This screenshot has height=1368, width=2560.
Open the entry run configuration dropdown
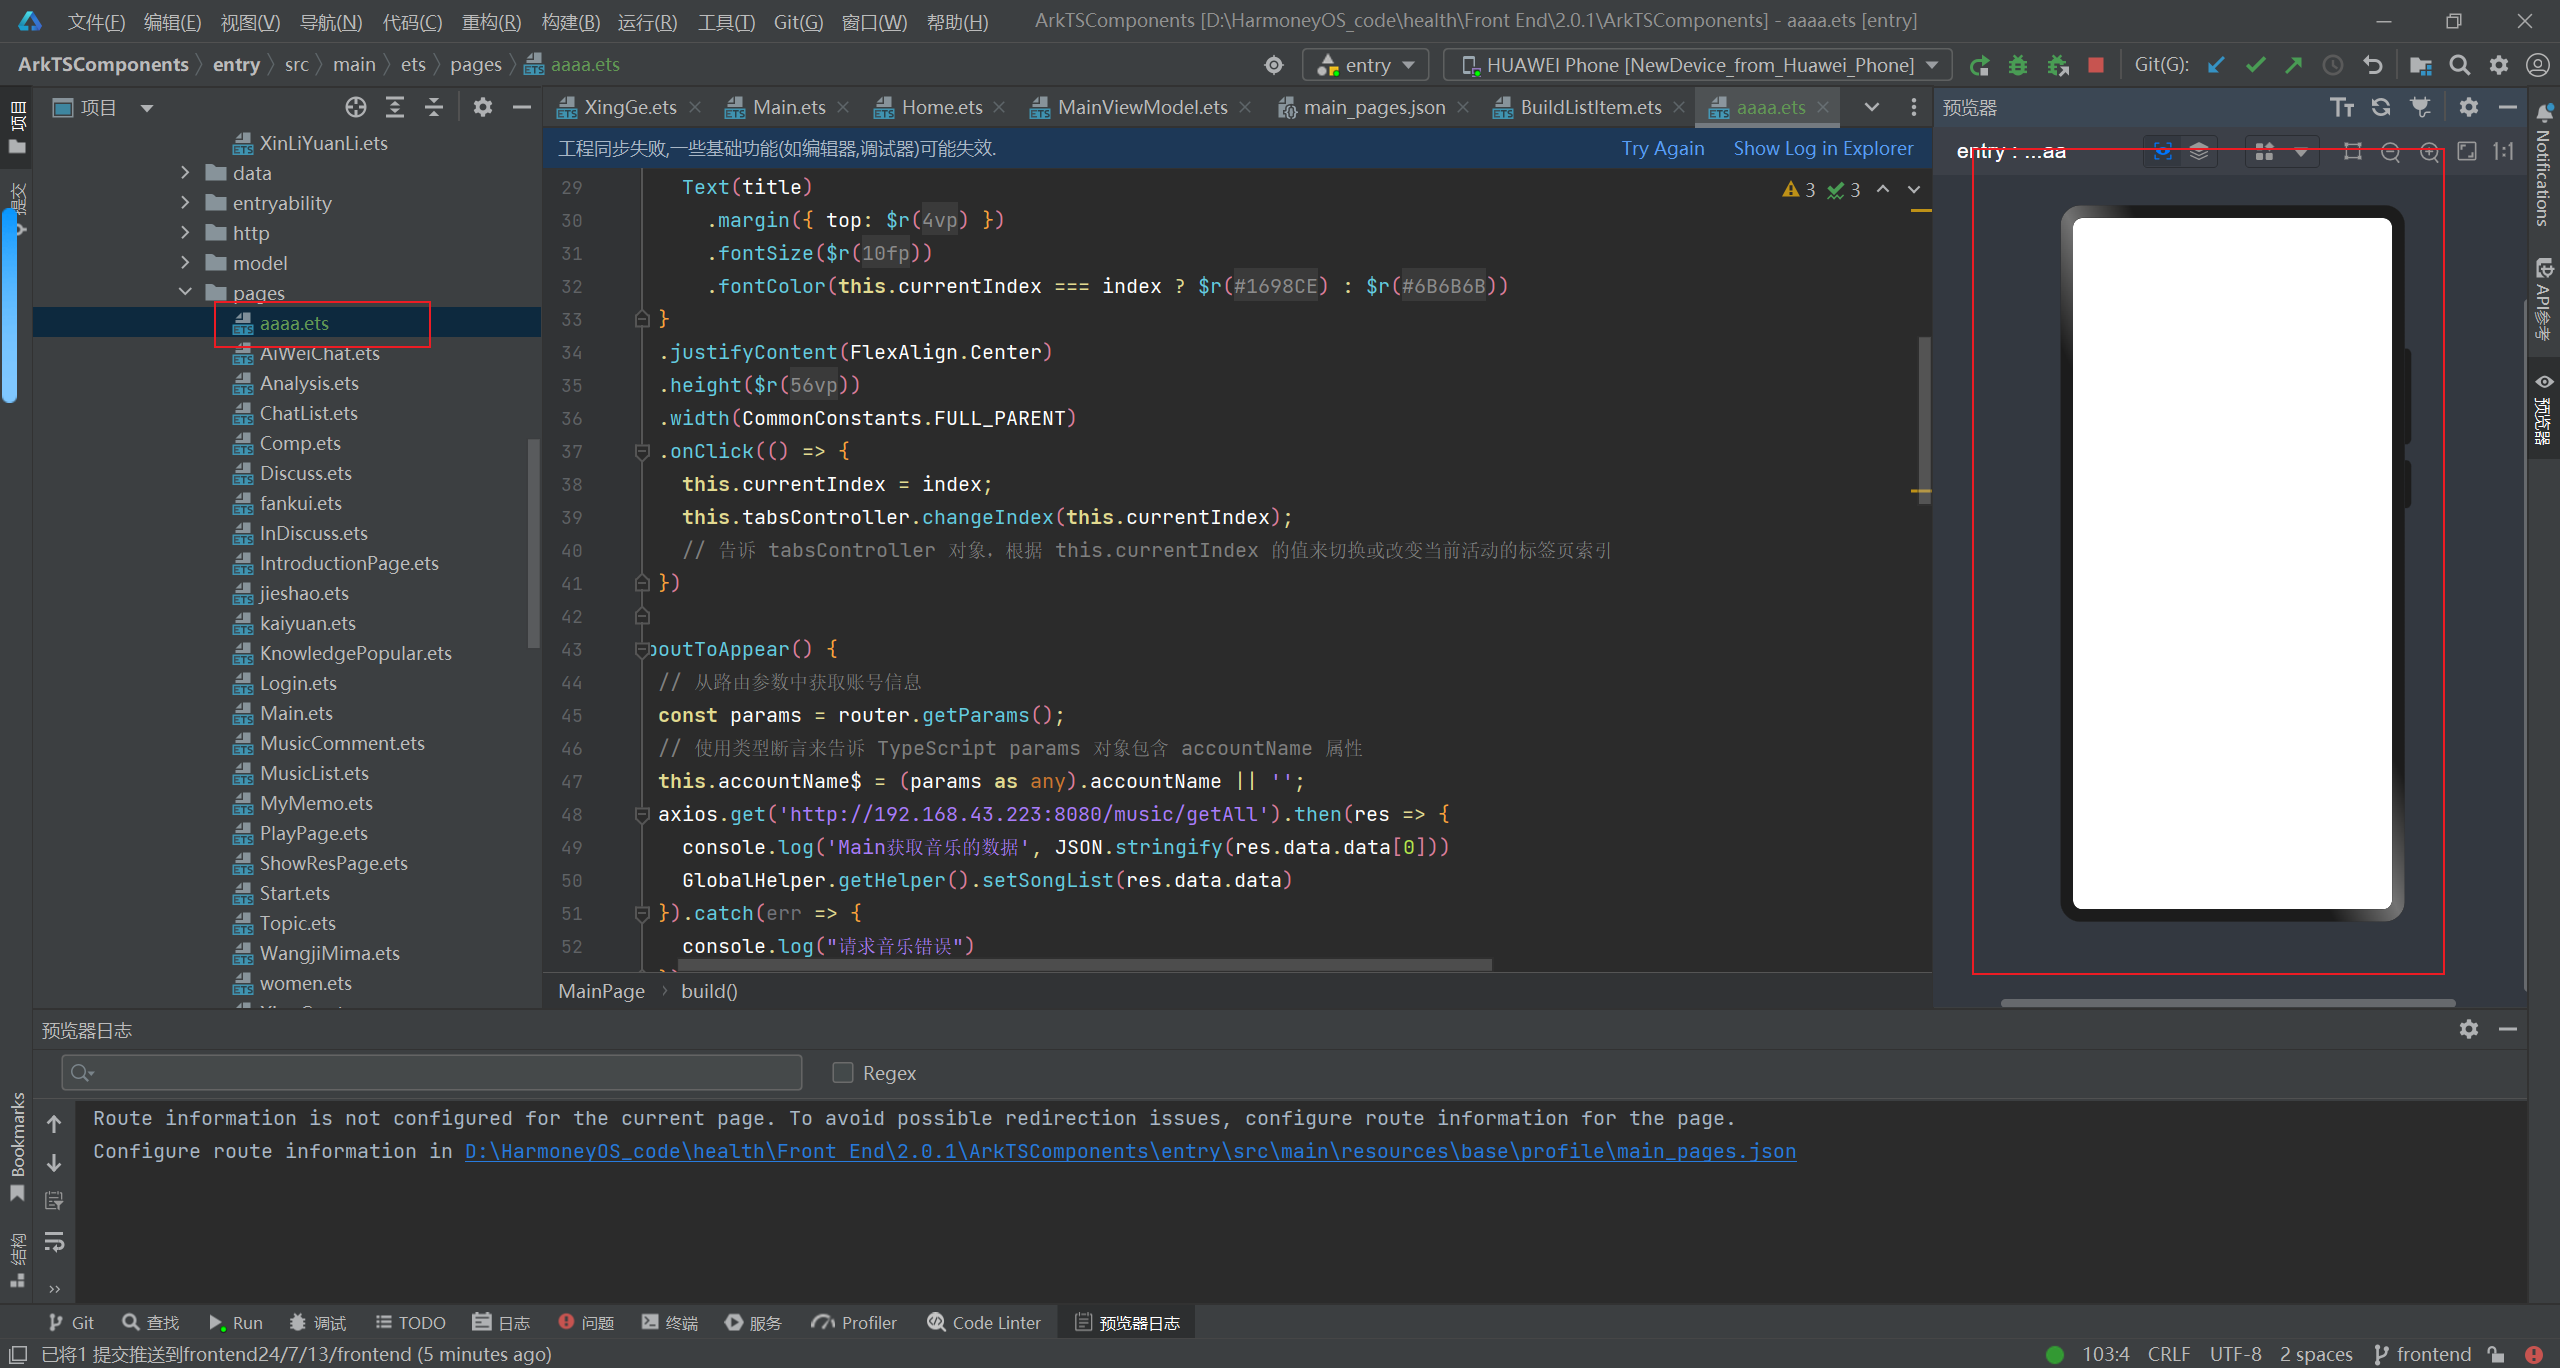pos(1366,65)
